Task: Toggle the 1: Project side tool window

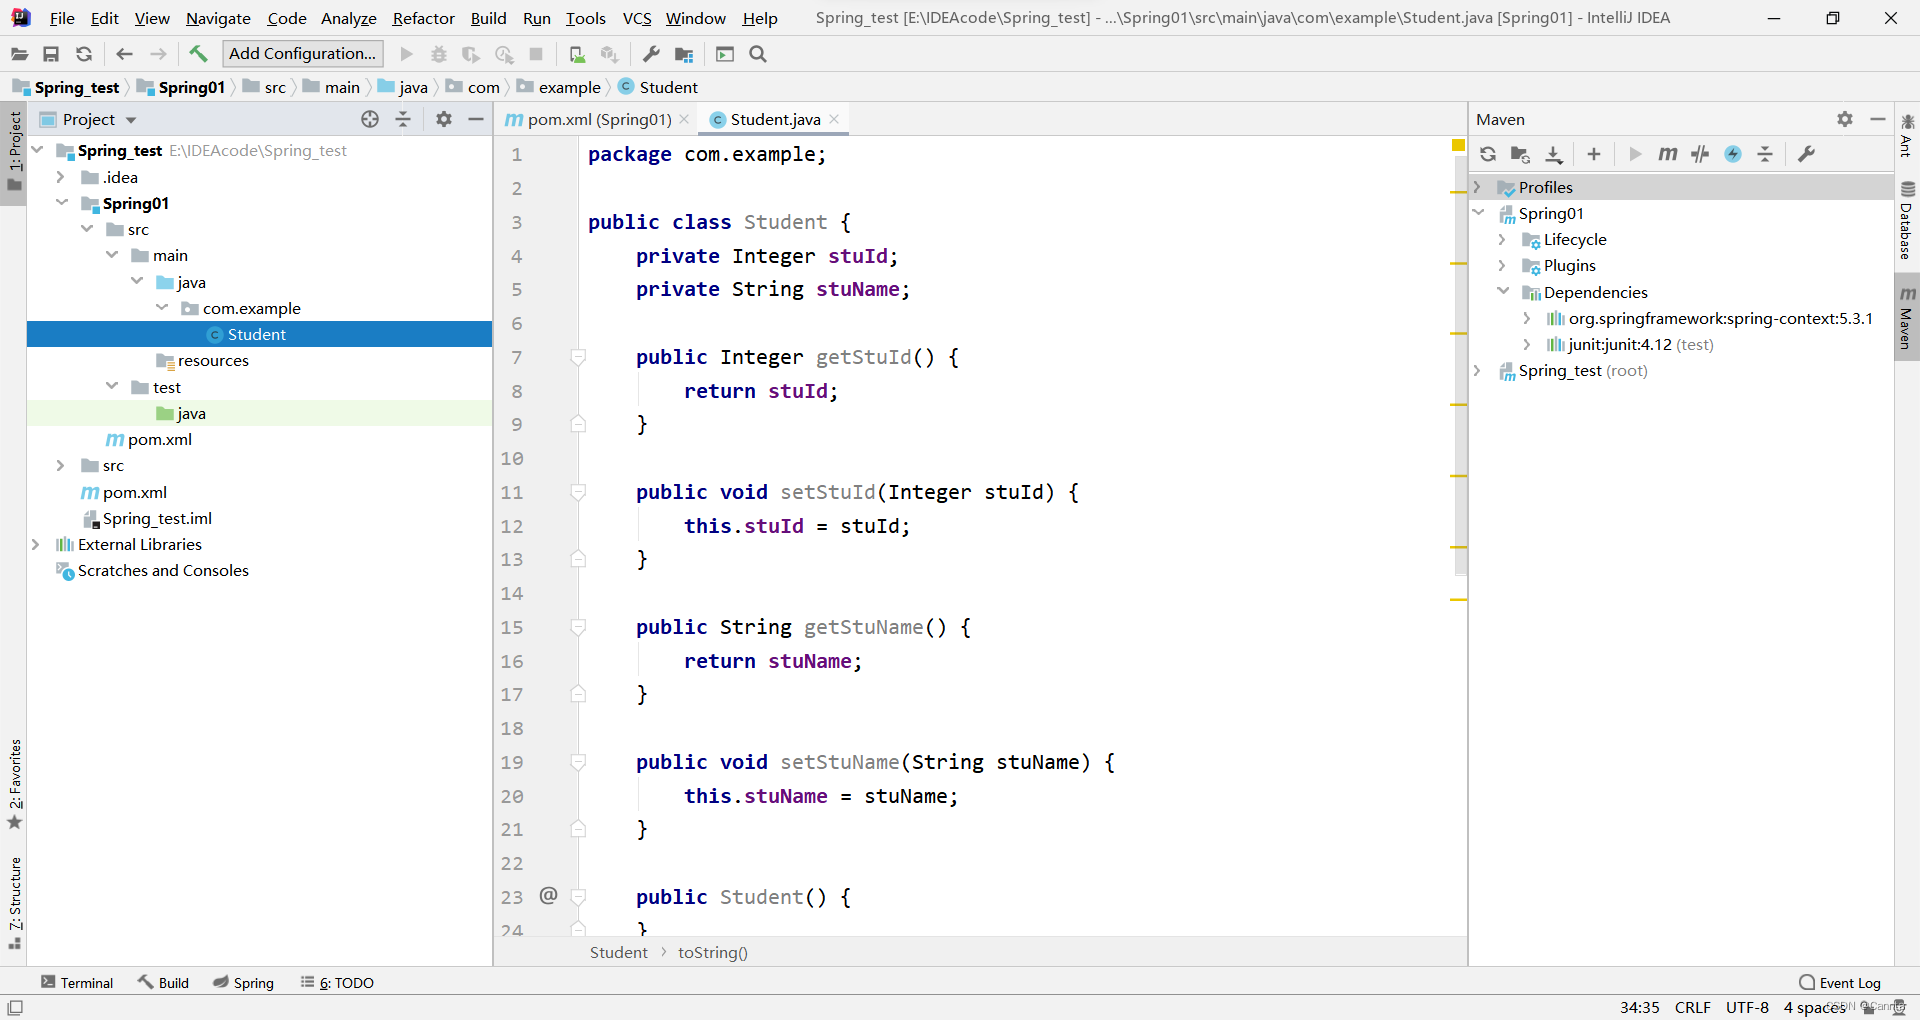Action: click(14, 152)
